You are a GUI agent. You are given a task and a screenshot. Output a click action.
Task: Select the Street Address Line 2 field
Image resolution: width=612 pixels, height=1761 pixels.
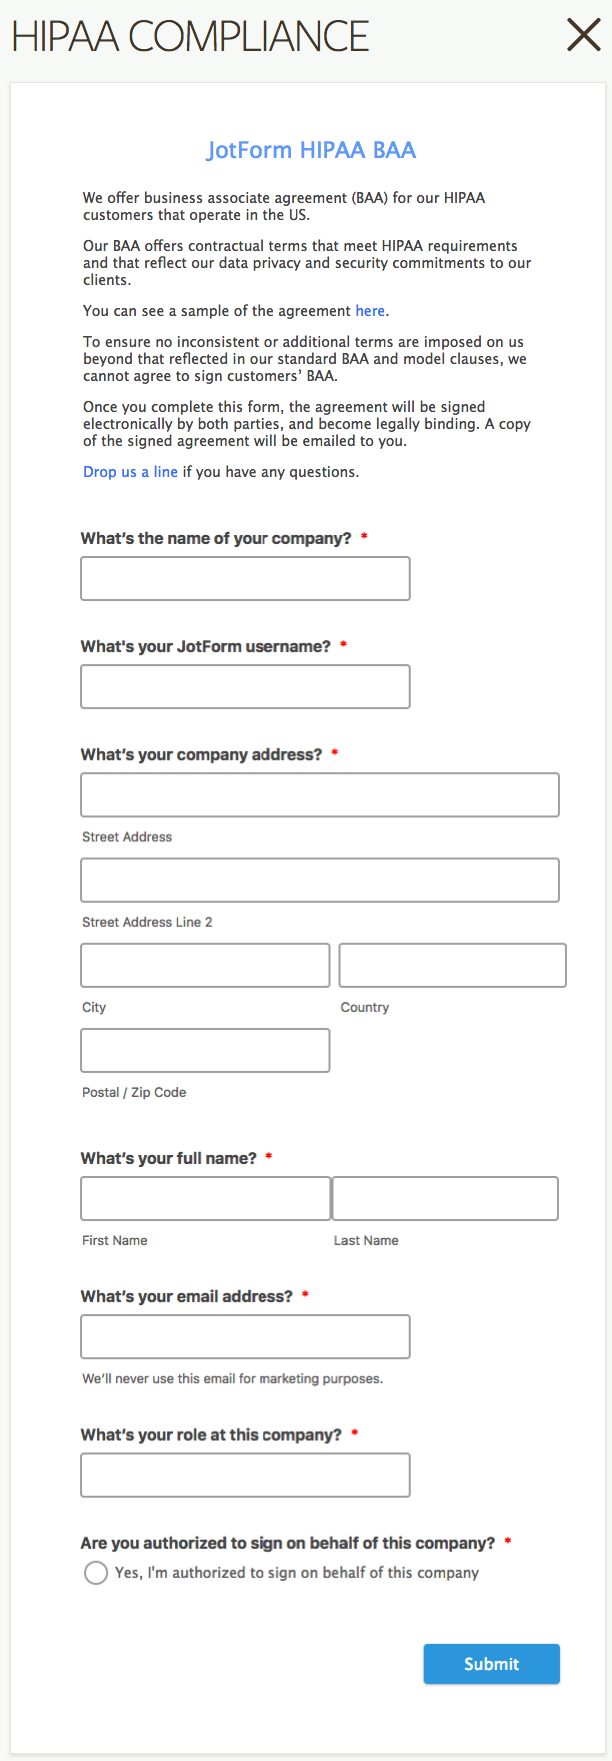tap(320, 880)
